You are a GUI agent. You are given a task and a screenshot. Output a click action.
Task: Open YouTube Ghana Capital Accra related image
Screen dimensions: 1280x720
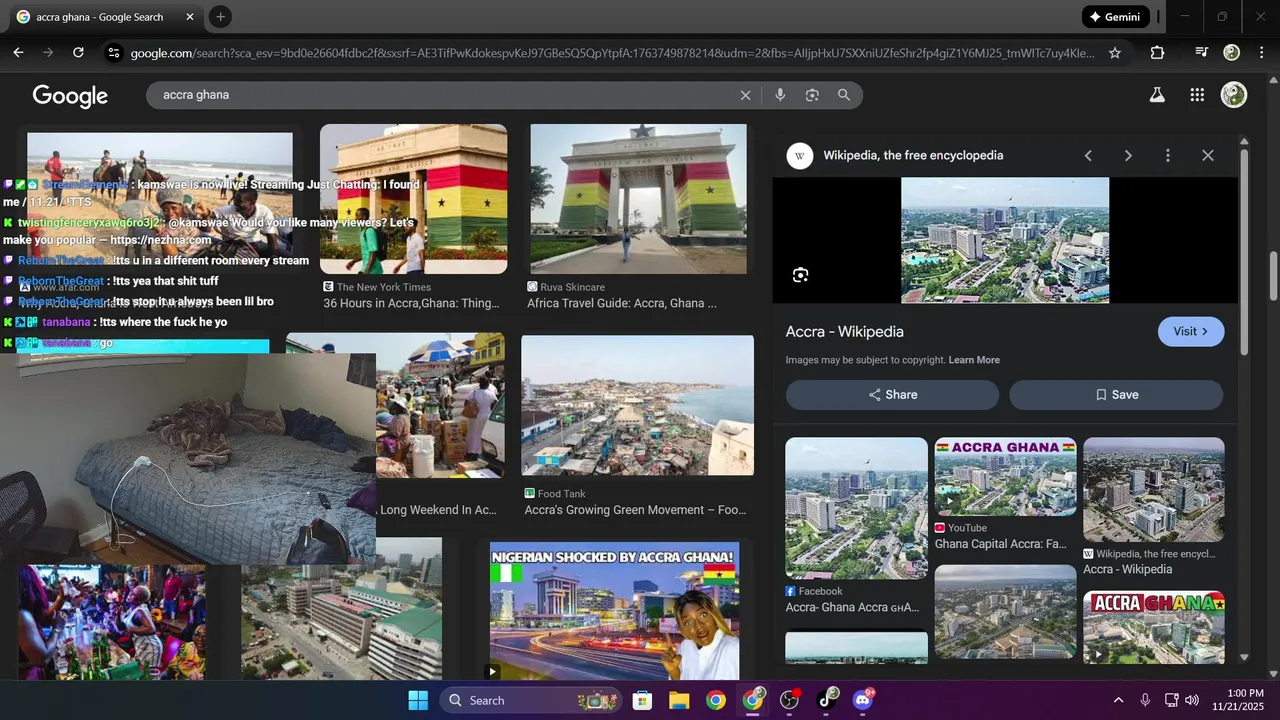coord(1005,476)
